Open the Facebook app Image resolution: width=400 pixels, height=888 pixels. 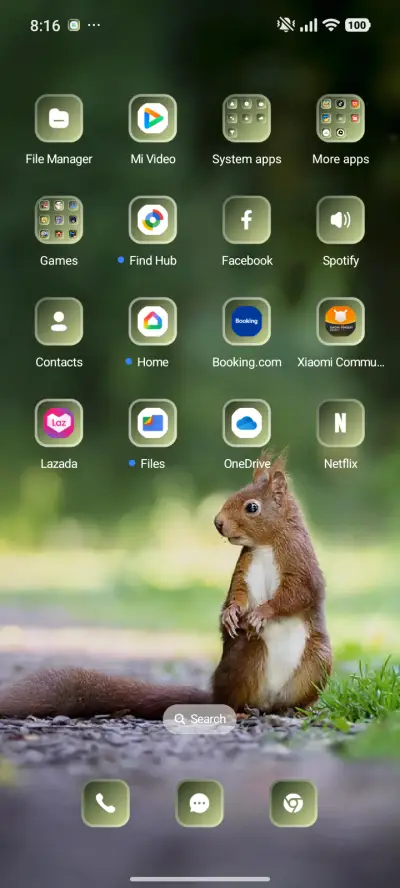tap(246, 220)
